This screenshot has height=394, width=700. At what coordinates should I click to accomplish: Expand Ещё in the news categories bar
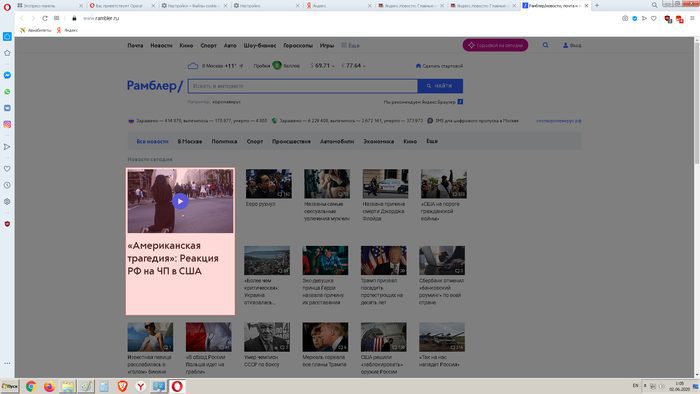(x=432, y=141)
